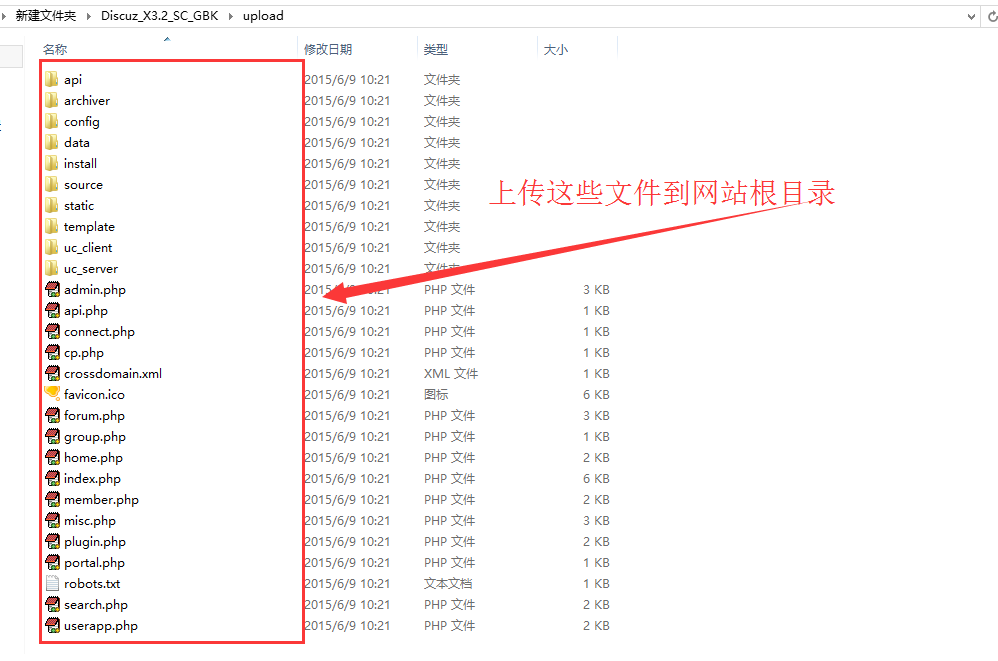Sort by 类型 column header
998x661 pixels.
(x=435, y=49)
